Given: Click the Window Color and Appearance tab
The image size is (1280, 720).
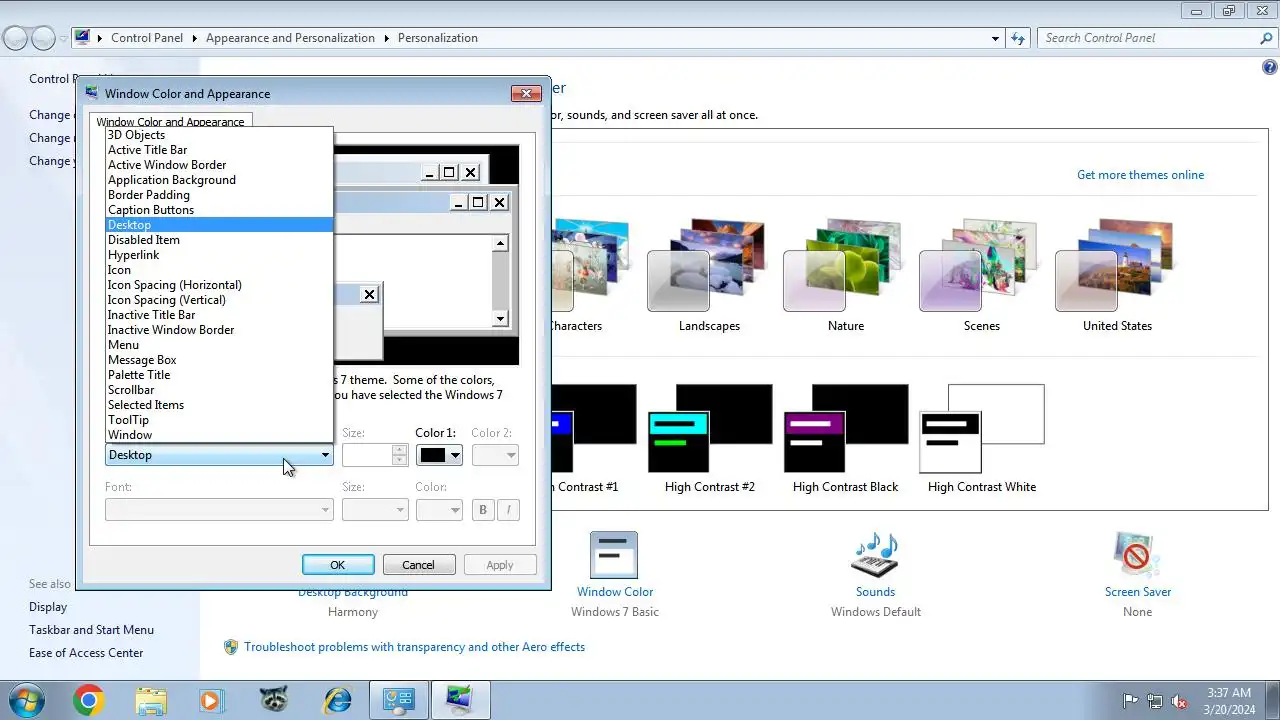Looking at the screenshot, I should click(170, 121).
